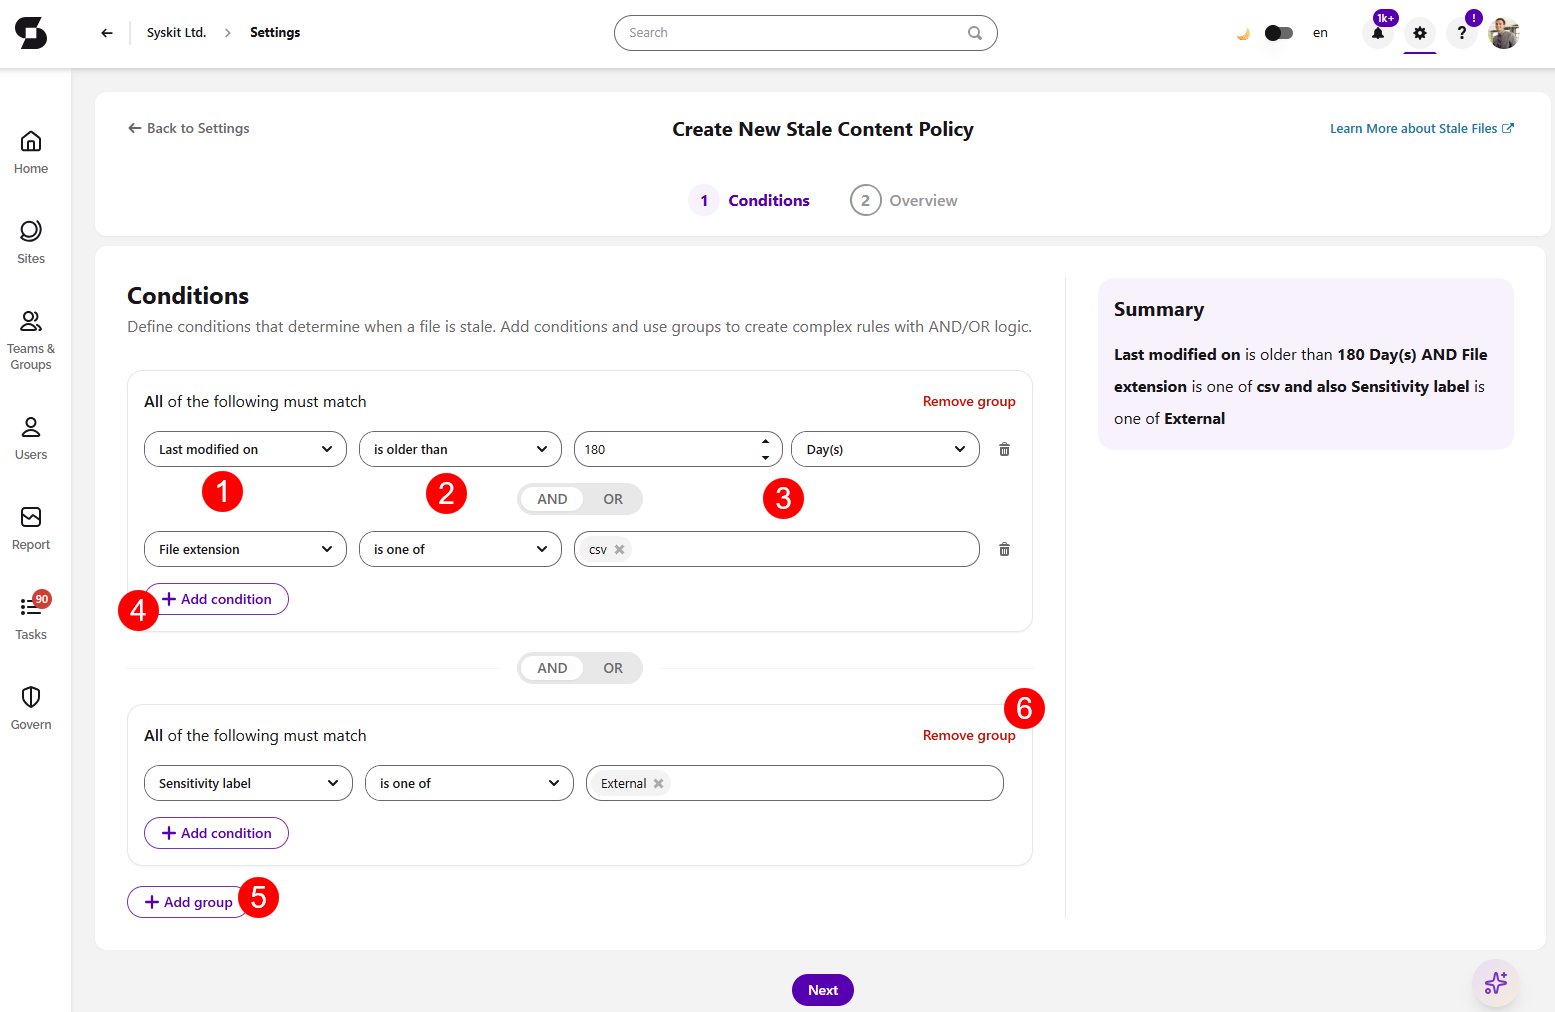Click Back to Settings link
The width and height of the screenshot is (1555, 1012).
pos(189,128)
